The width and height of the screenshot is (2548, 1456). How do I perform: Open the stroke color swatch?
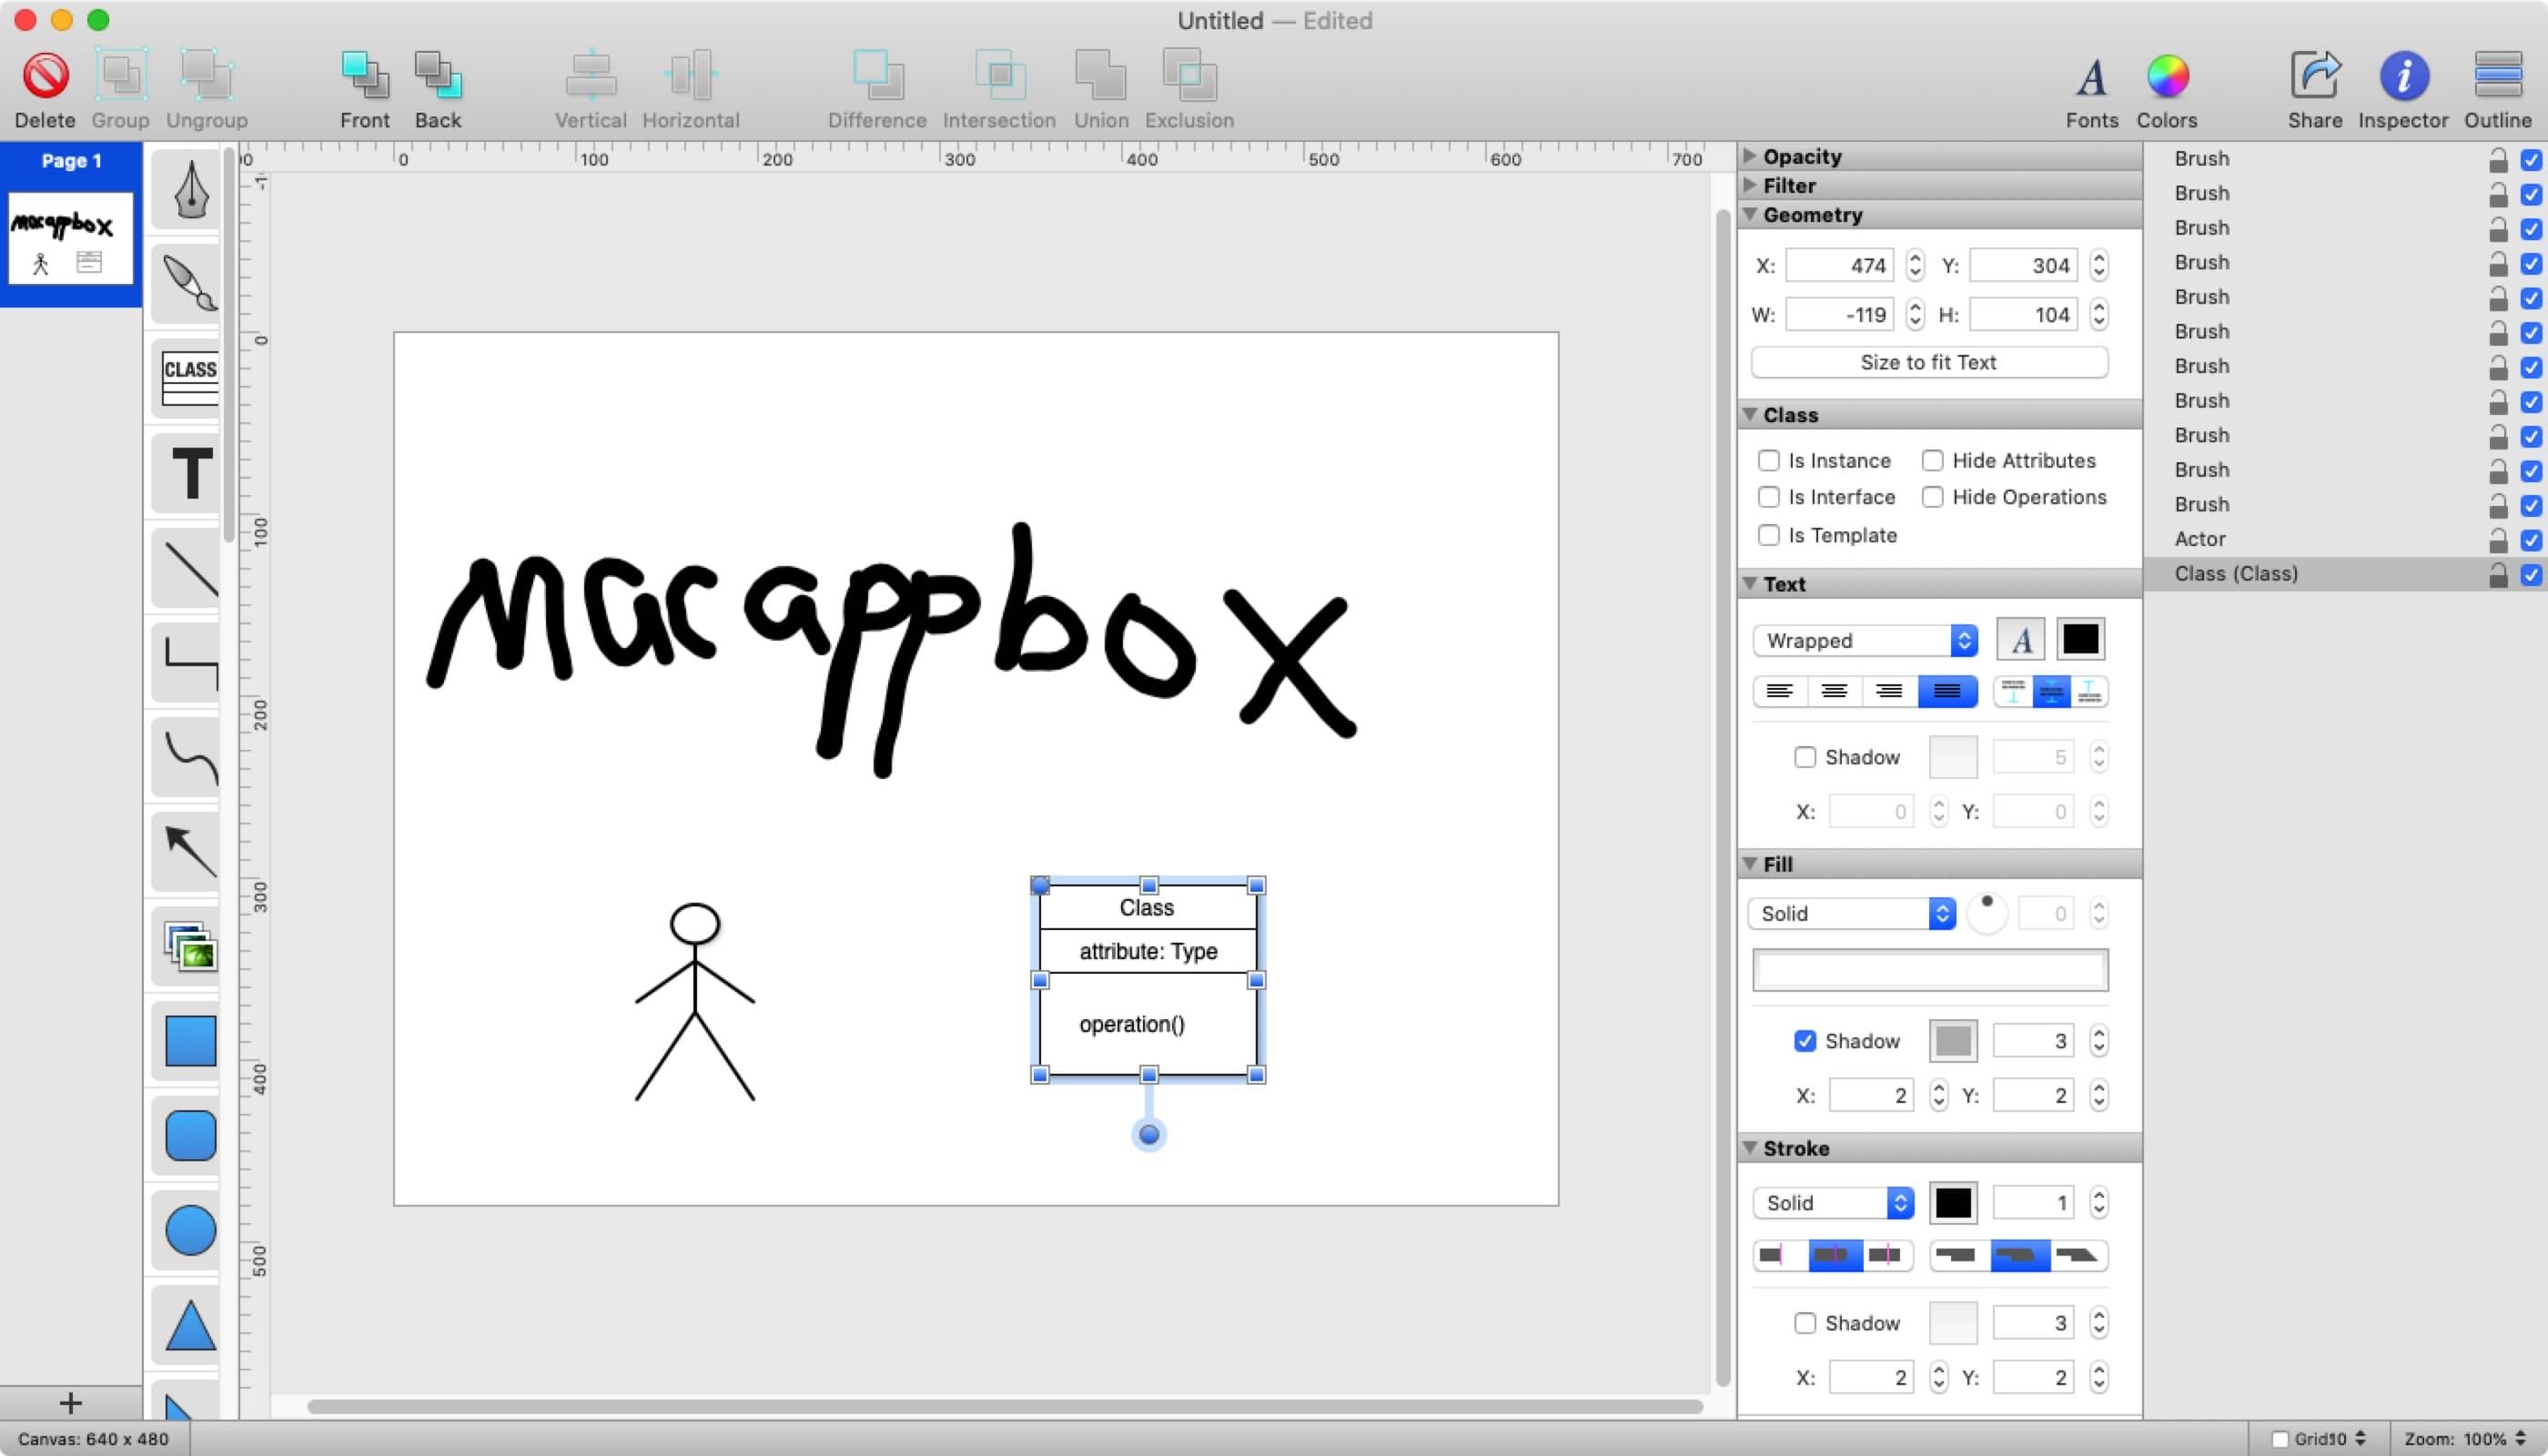[x=1952, y=1203]
